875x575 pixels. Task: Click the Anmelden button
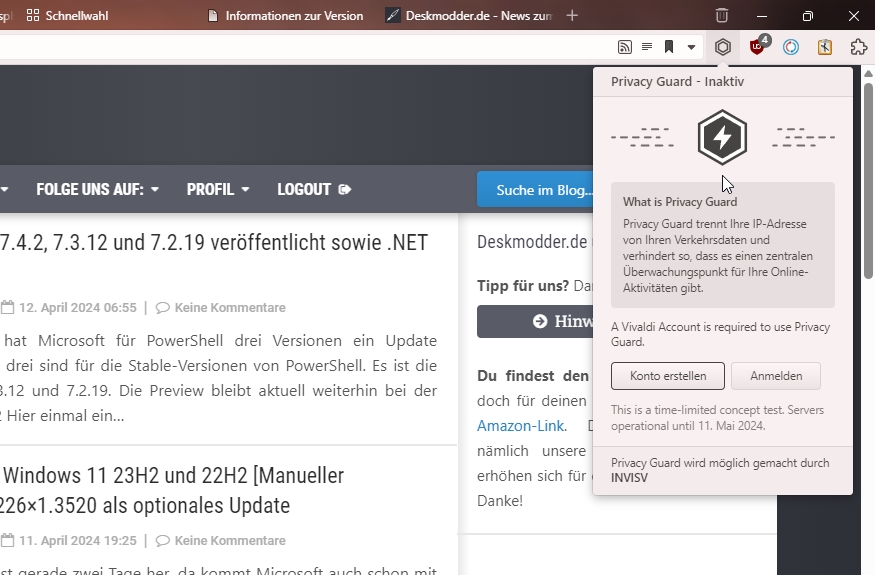point(776,376)
